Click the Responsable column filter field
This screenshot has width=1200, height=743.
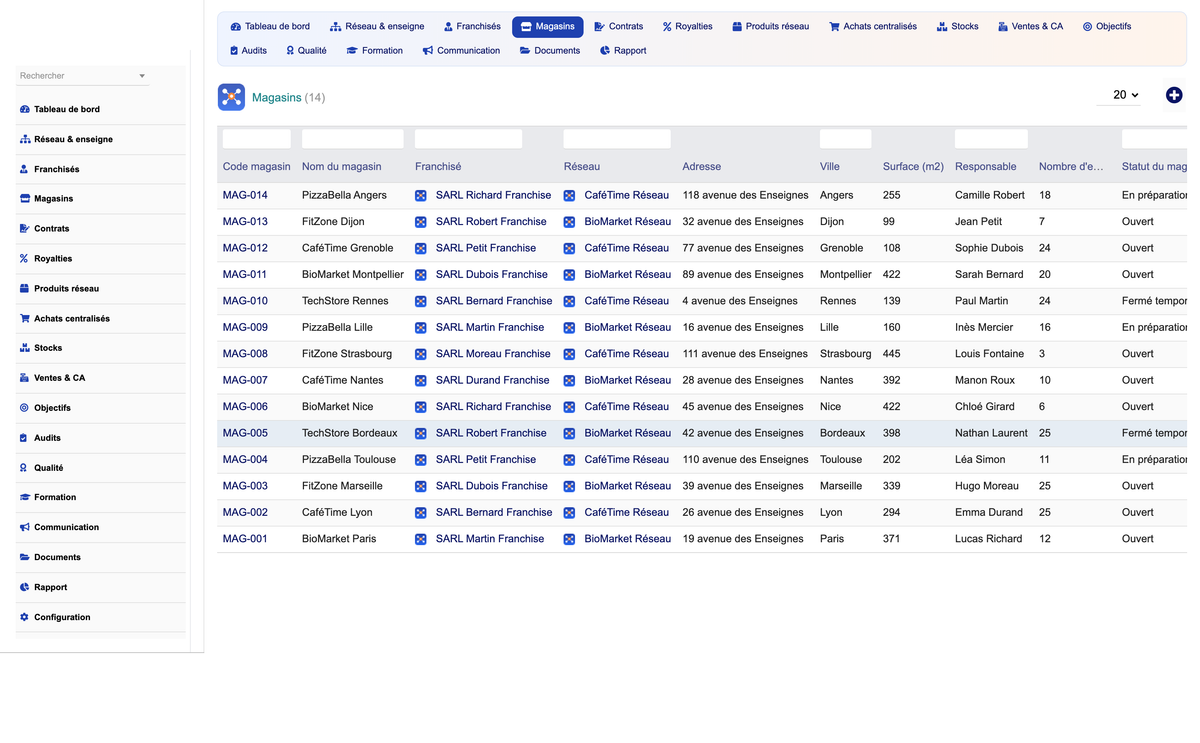(x=991, y=139)
